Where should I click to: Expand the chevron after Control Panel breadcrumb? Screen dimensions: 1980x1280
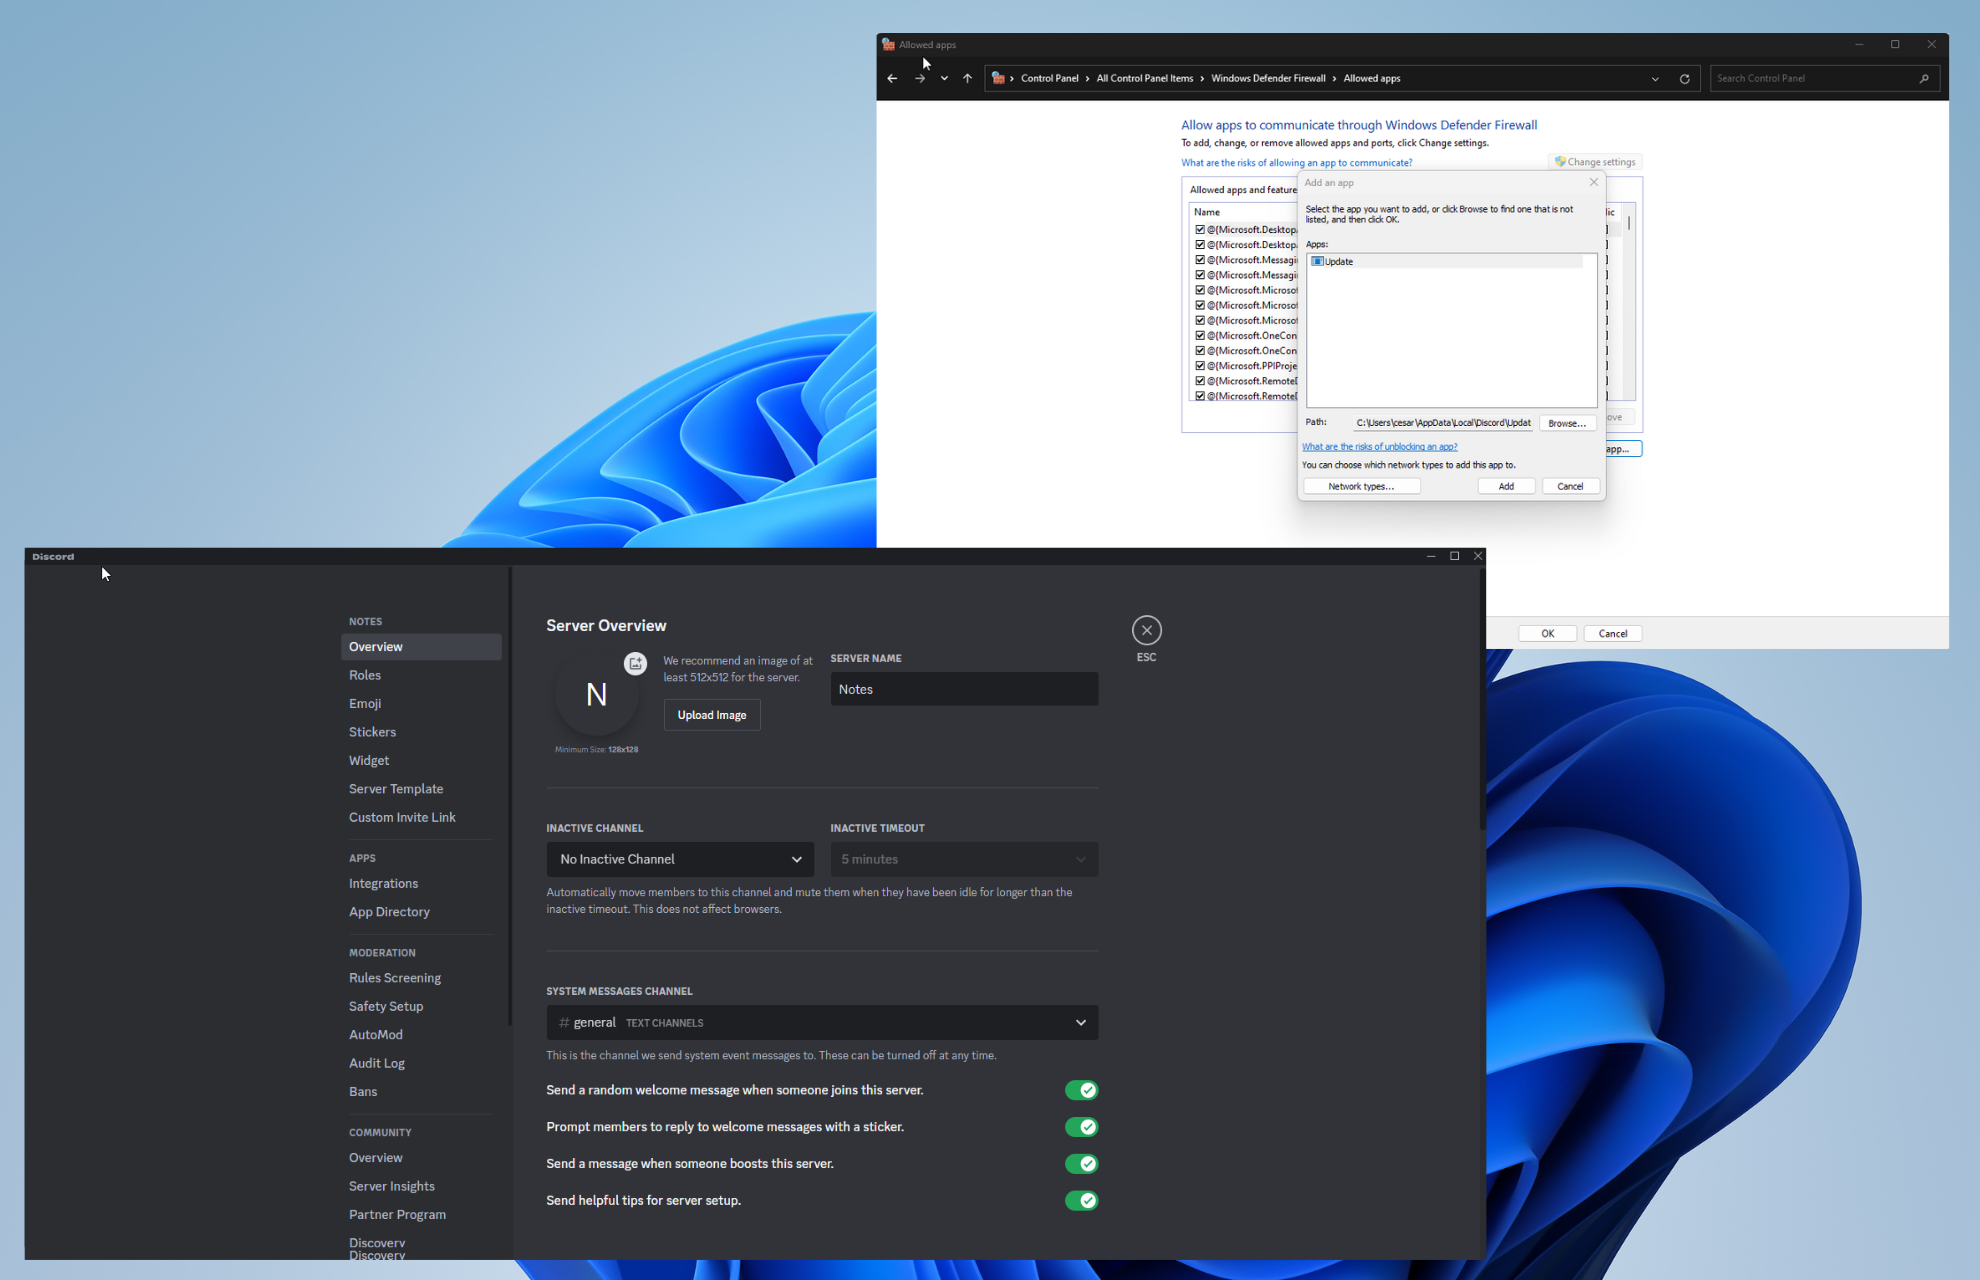[1087, 78]
